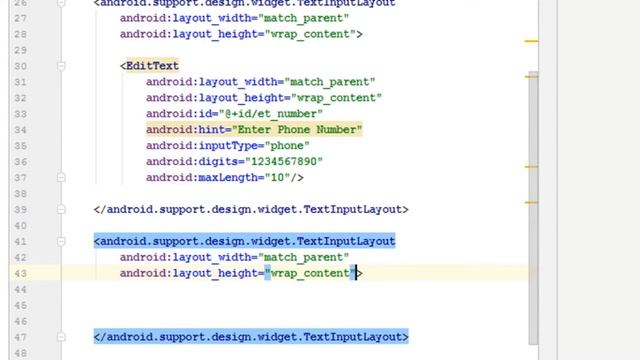Image resolution: width=640 pixels, height=360 pixels.
Task: Collapse the TextInputLayout fold on line 41
Action: tap(61, 241)
